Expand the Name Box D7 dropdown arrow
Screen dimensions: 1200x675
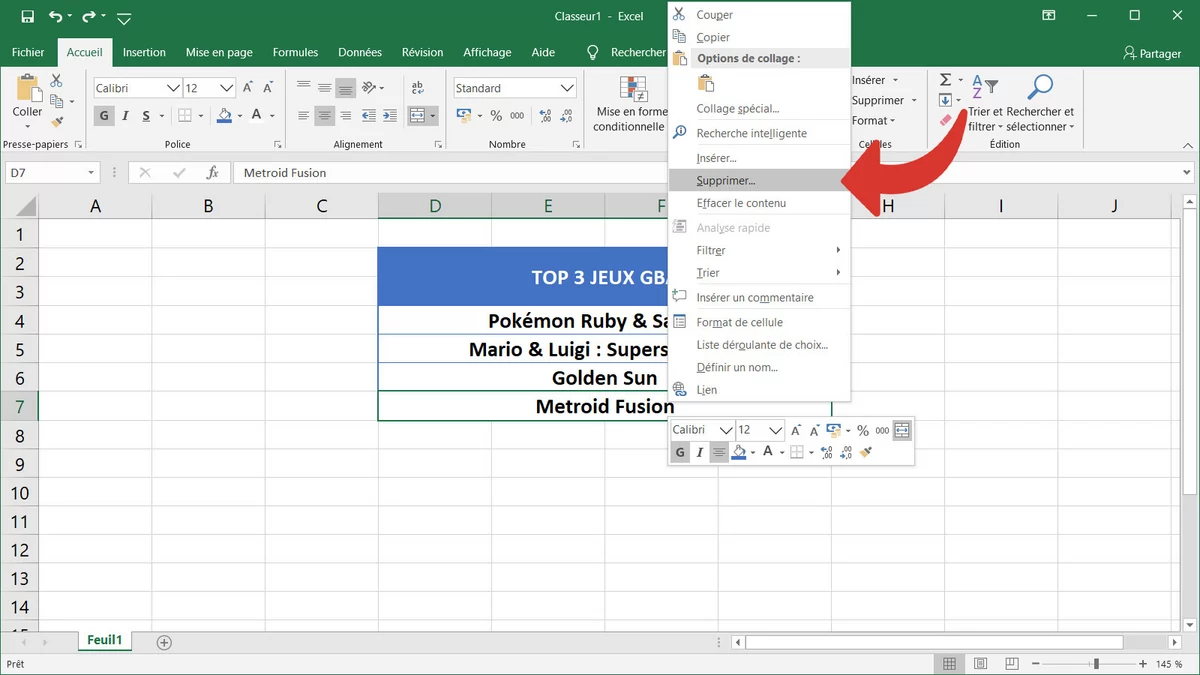pyautogui.click(x=91, y=173)
